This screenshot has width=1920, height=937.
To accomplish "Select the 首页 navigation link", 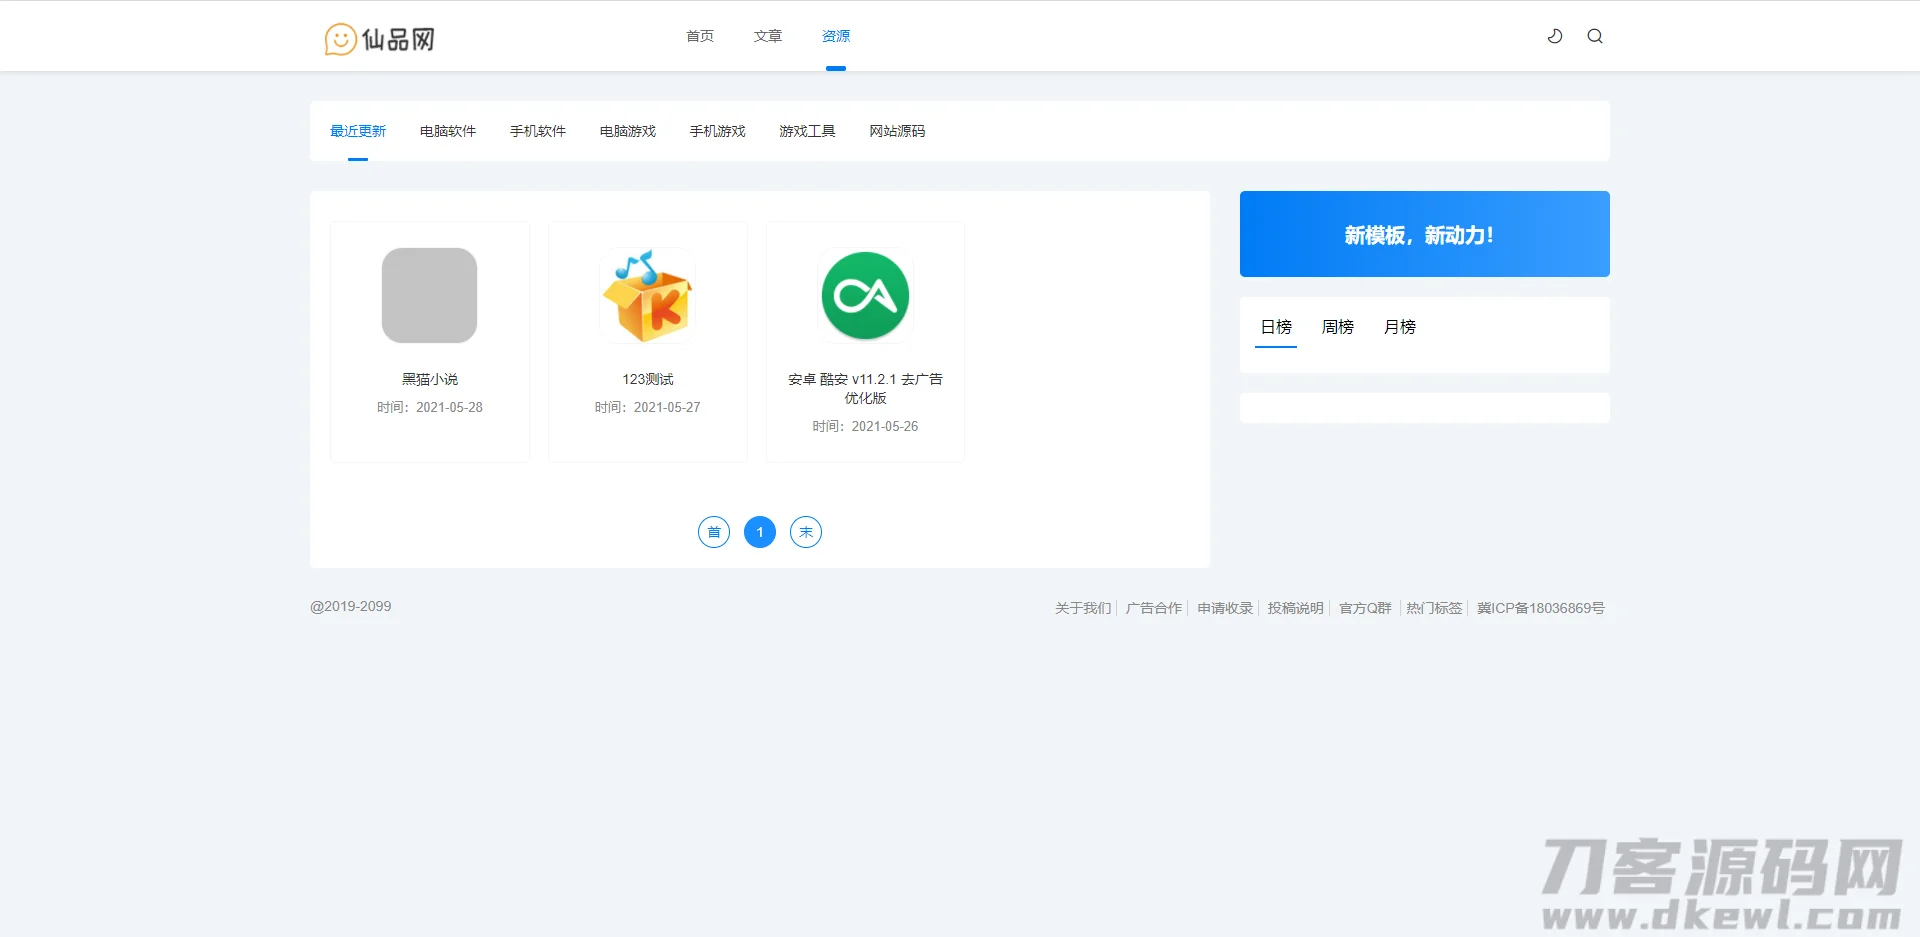I will tap(699, 36).
